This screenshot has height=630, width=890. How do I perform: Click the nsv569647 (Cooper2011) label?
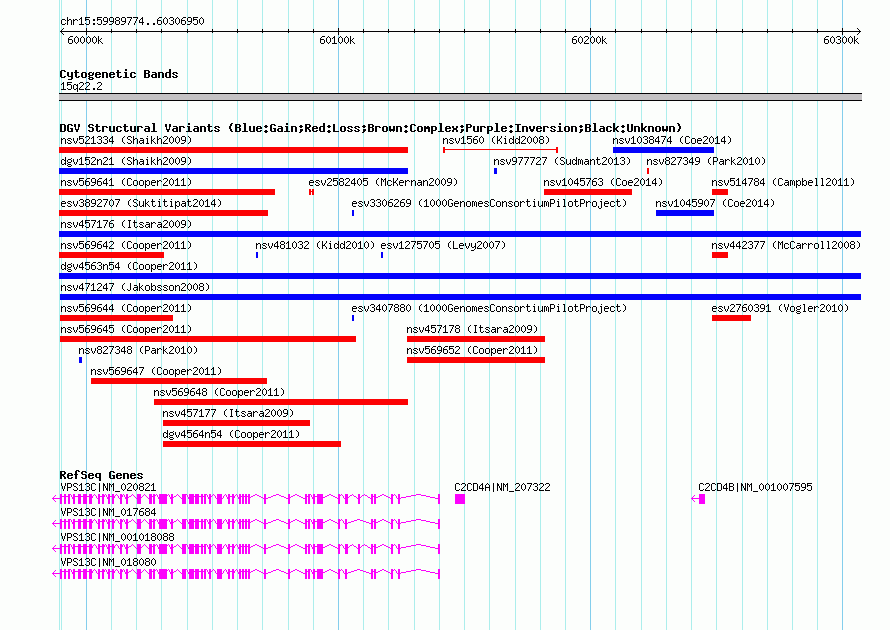click(x=156, y=371)
